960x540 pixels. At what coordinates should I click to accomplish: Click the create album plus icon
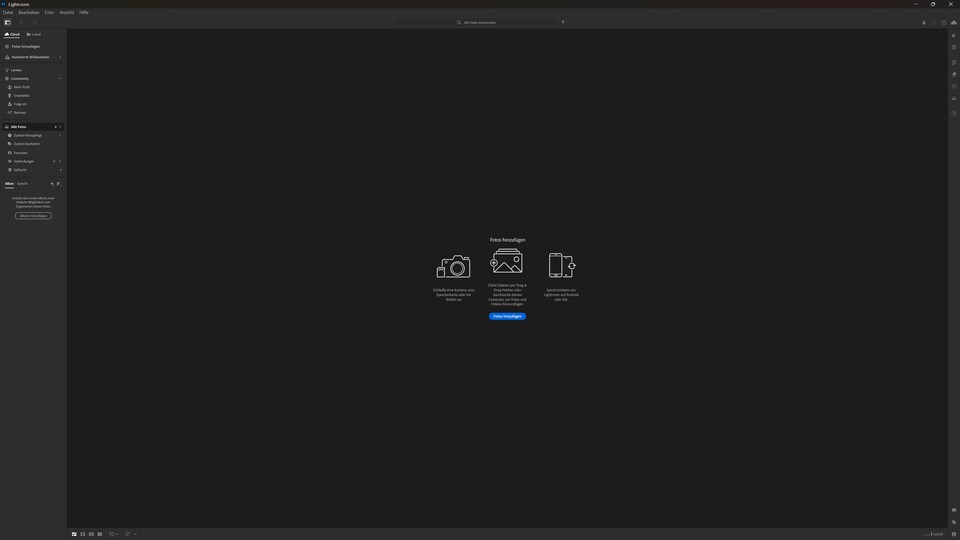click(52, 184)
